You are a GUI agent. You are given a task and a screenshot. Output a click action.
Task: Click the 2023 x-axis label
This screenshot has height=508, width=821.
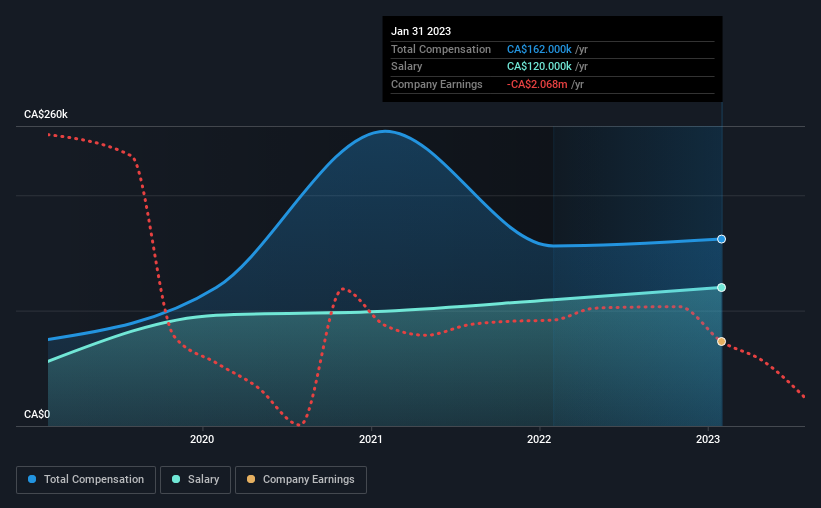pos(708,439)
